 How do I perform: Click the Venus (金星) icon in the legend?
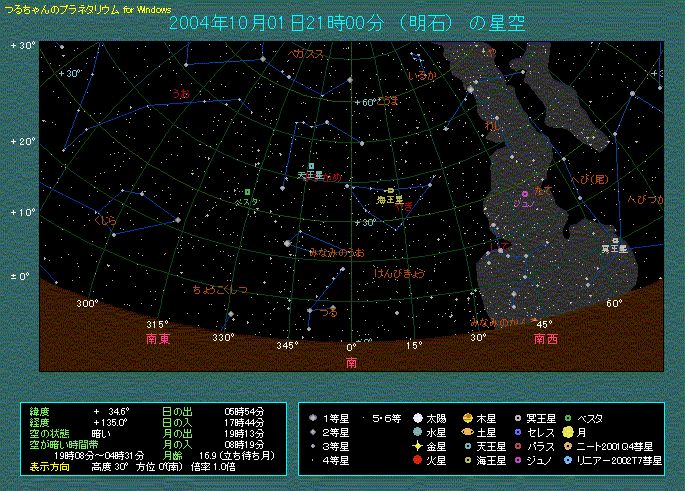[x=417, y=446]
